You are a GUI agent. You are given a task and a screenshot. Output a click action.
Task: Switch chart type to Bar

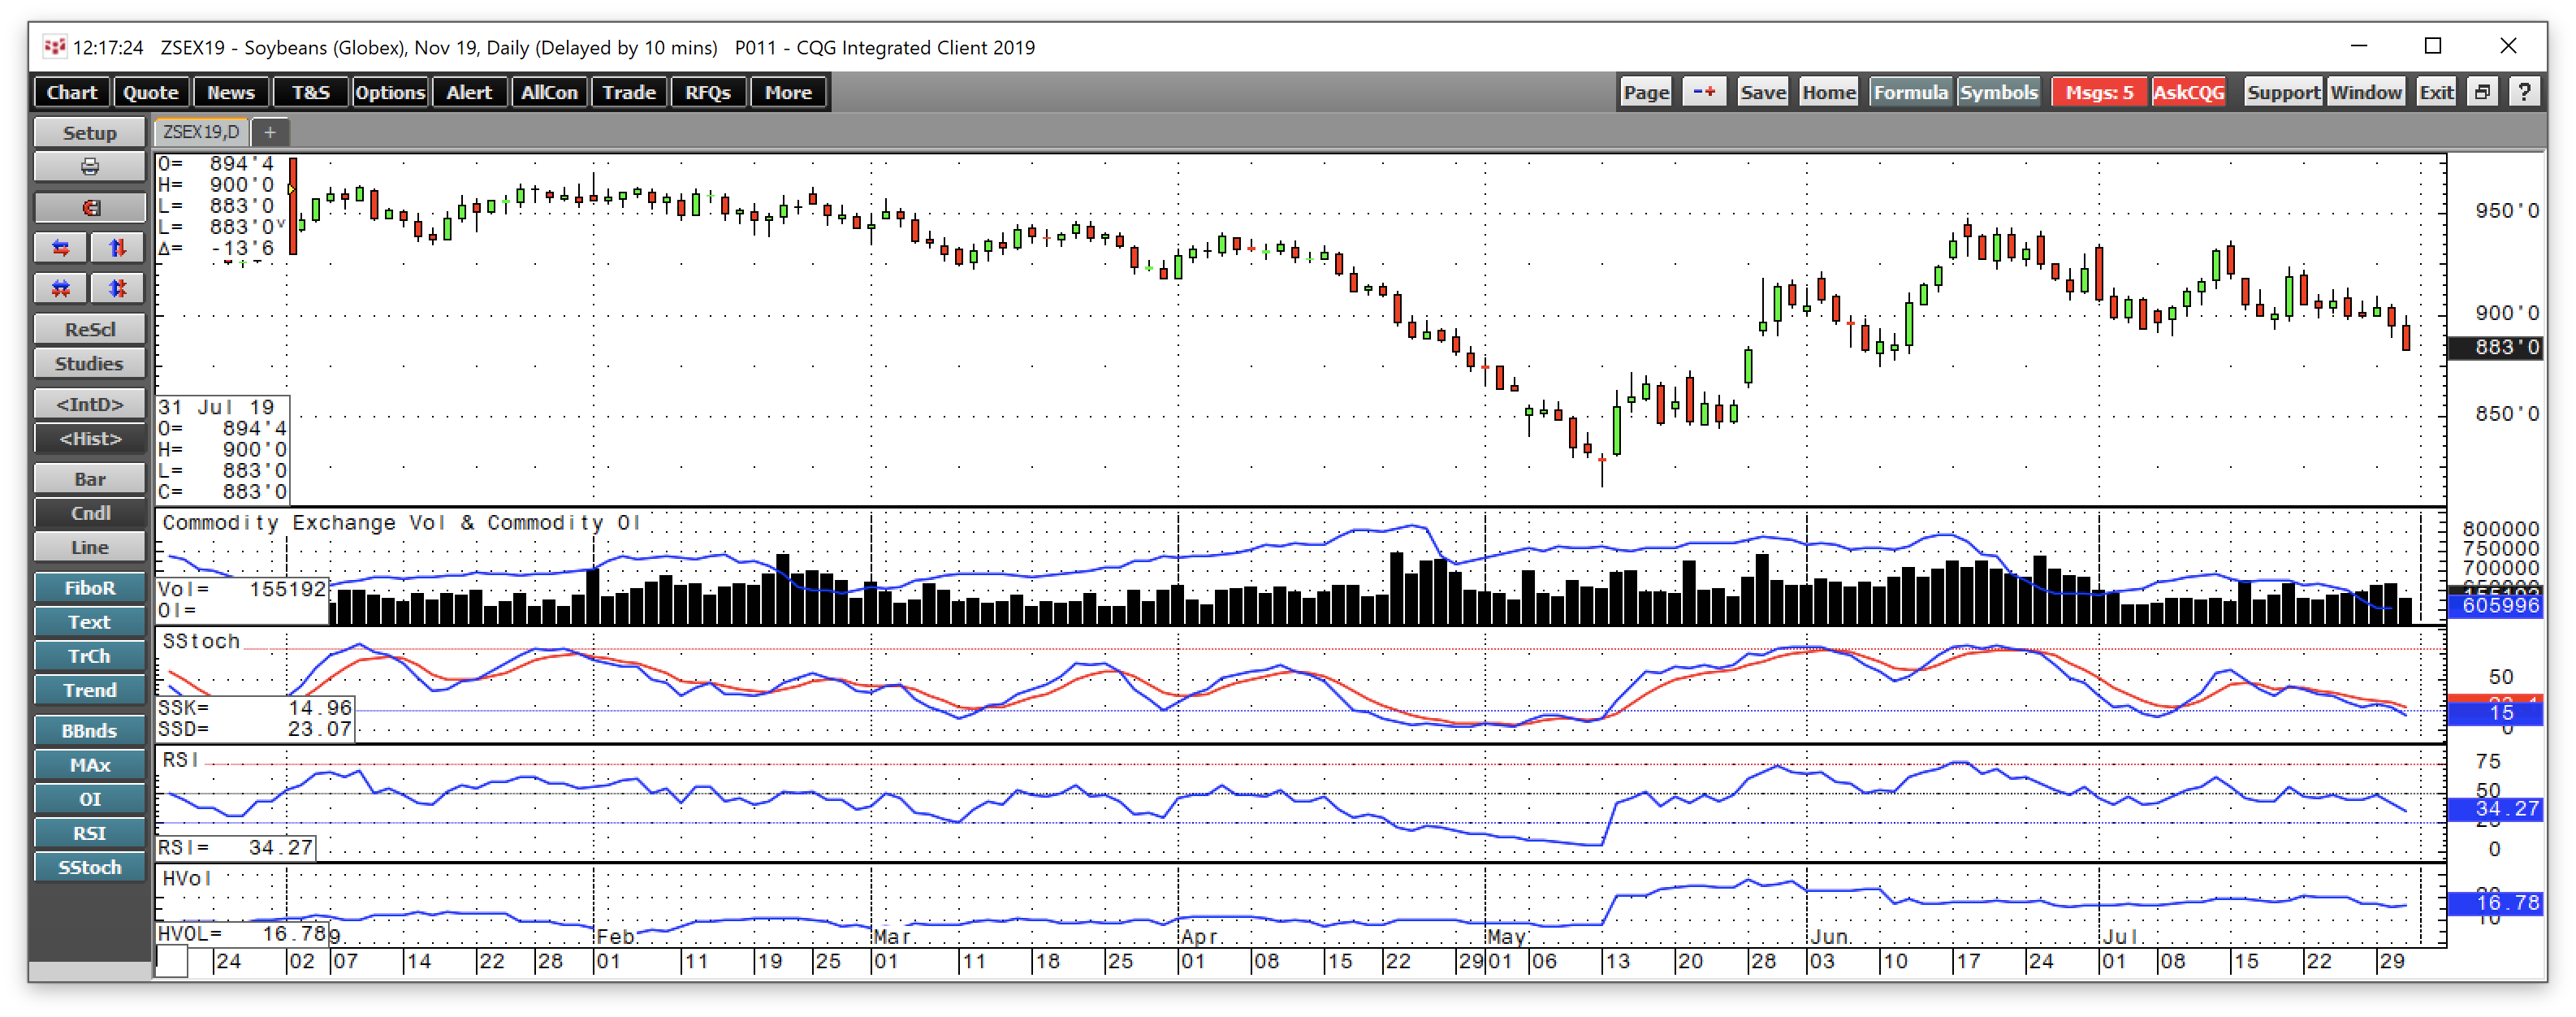pos(90,480)
